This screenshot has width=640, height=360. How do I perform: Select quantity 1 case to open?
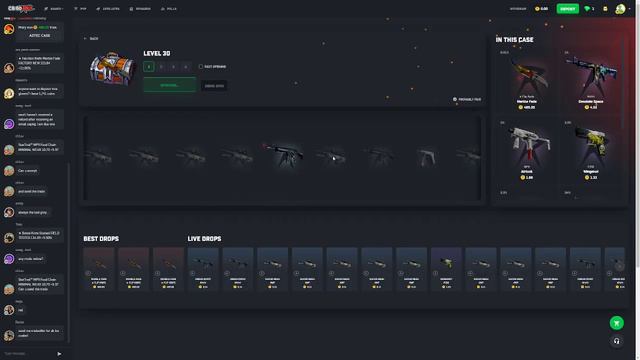(149, 67)
